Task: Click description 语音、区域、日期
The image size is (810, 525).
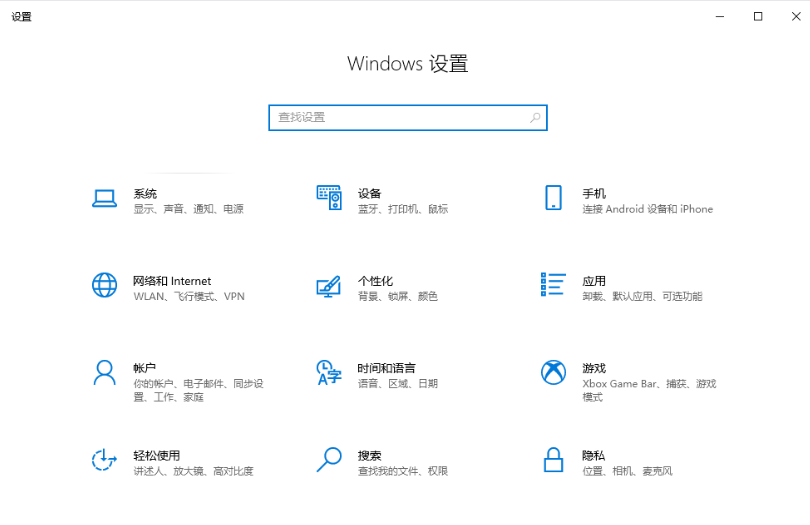Action: 398,384
